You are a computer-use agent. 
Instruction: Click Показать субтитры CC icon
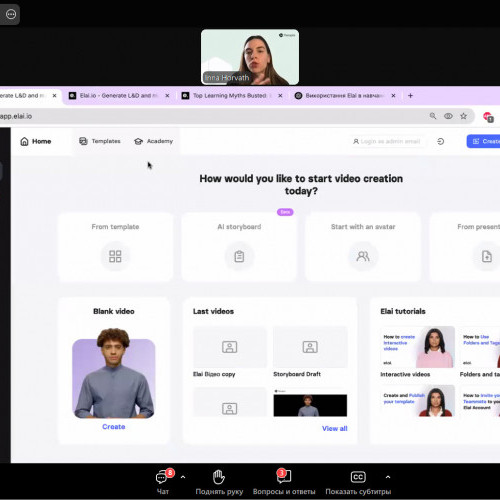pyautogui.click(x=358, y=477)
